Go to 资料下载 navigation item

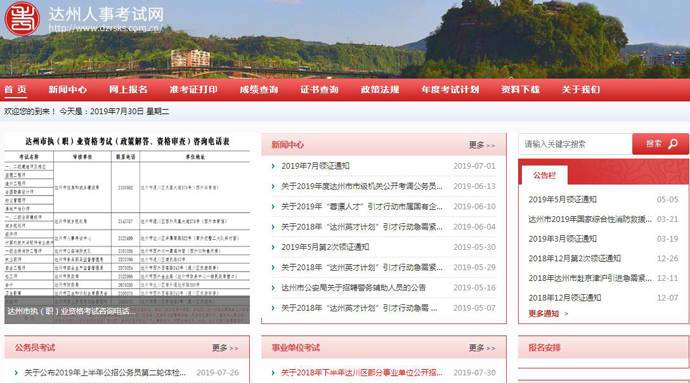pos(520,90)
